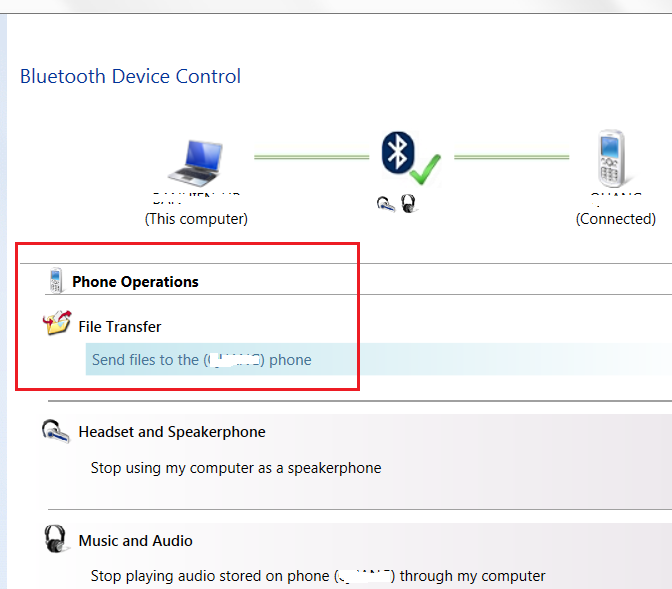Click the Phone Operations section header
Screen dimensions: 672x589
(135, 282)
